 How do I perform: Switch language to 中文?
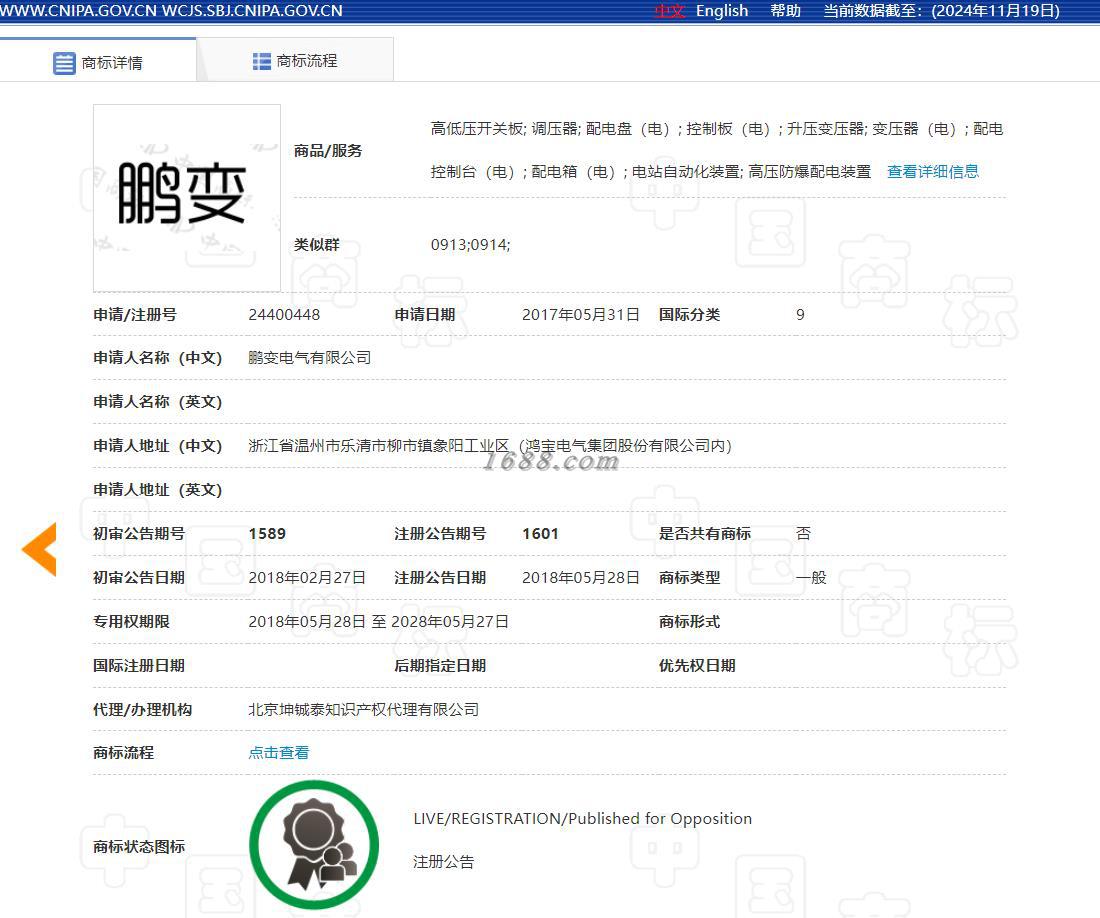coord(669,11)
